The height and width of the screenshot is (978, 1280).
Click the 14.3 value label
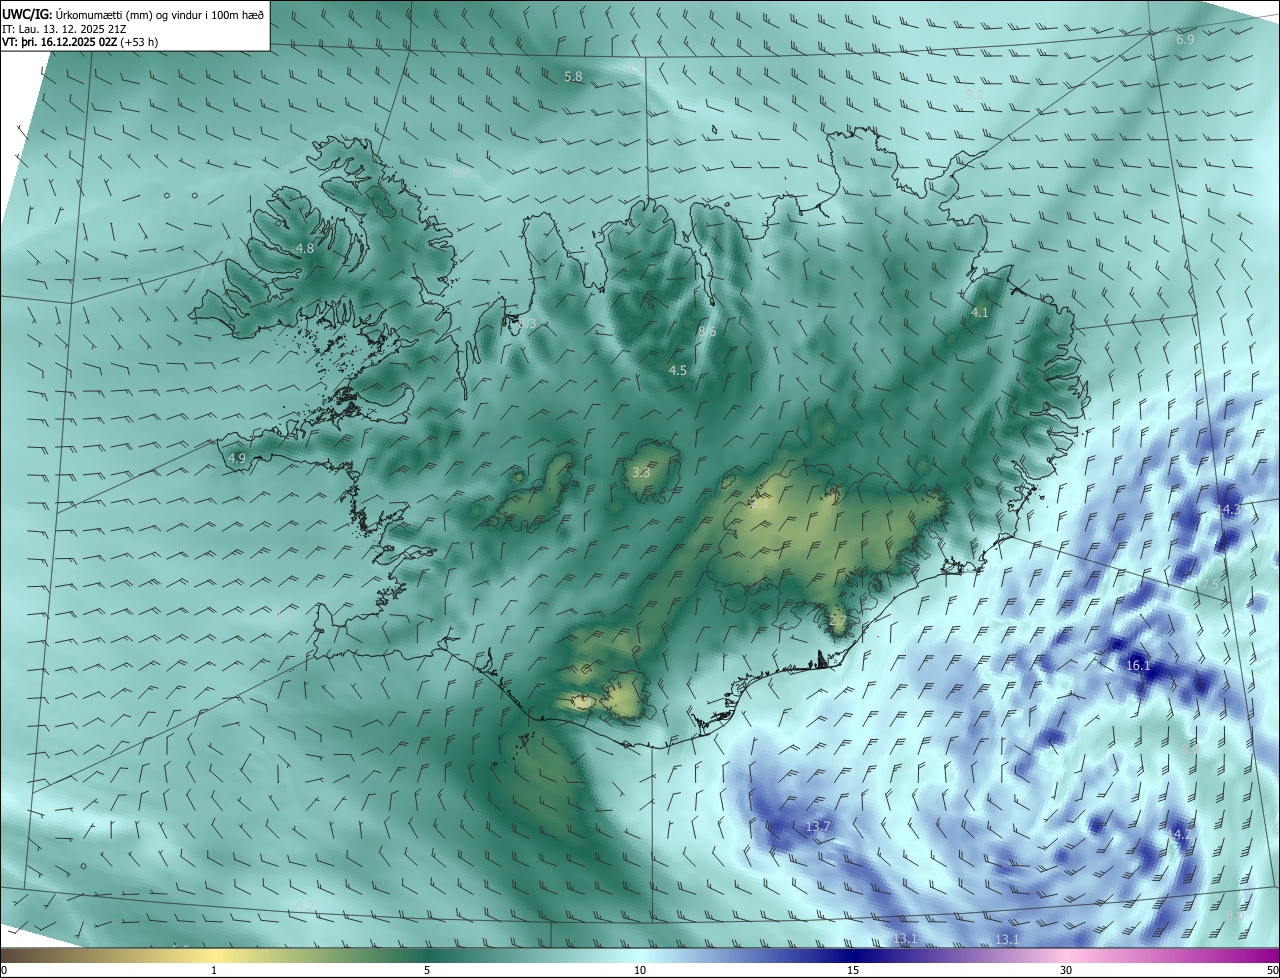point(1229,510)
